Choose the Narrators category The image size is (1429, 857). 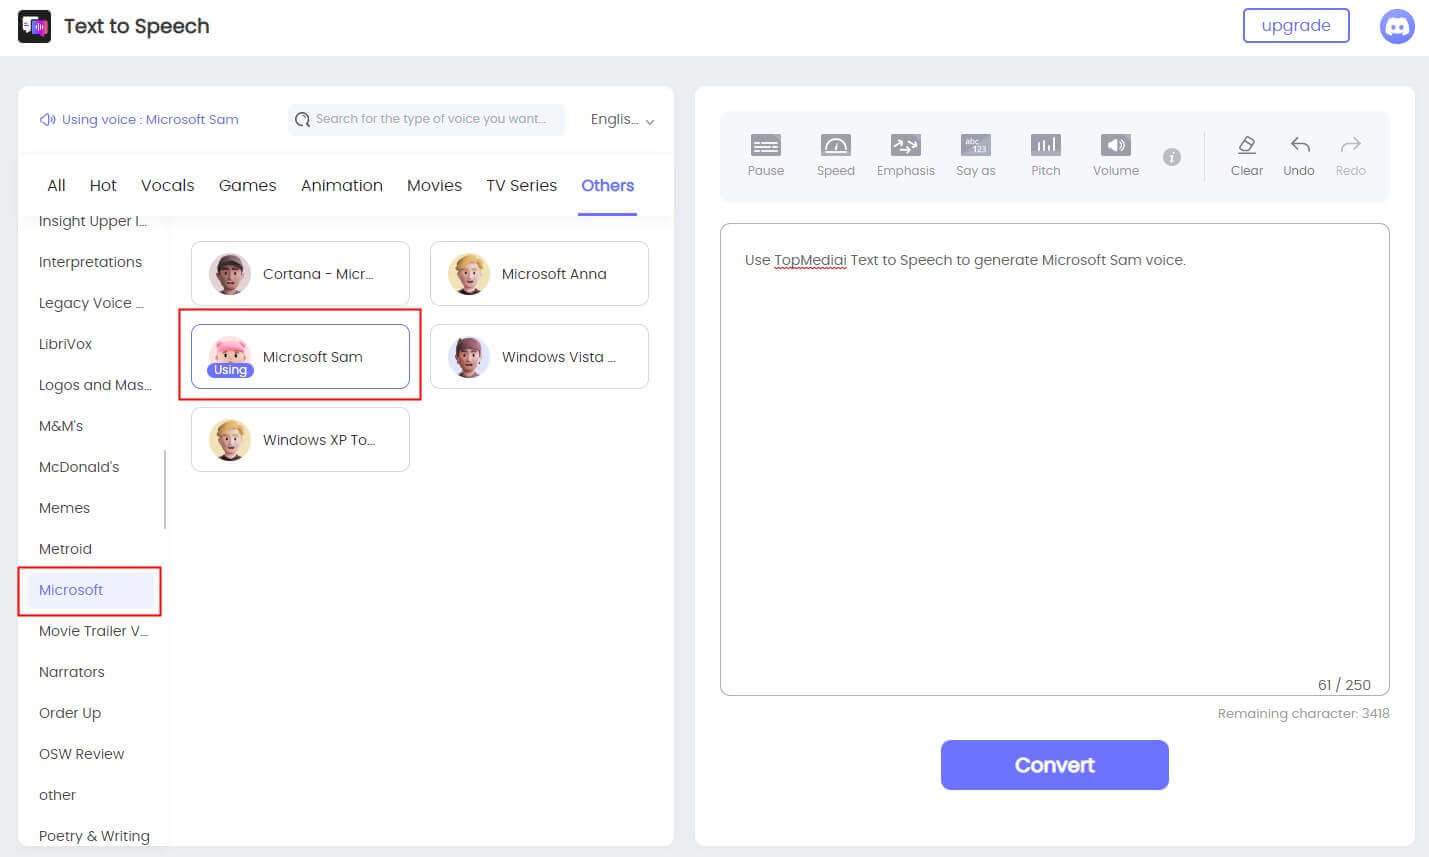(71, 672)
